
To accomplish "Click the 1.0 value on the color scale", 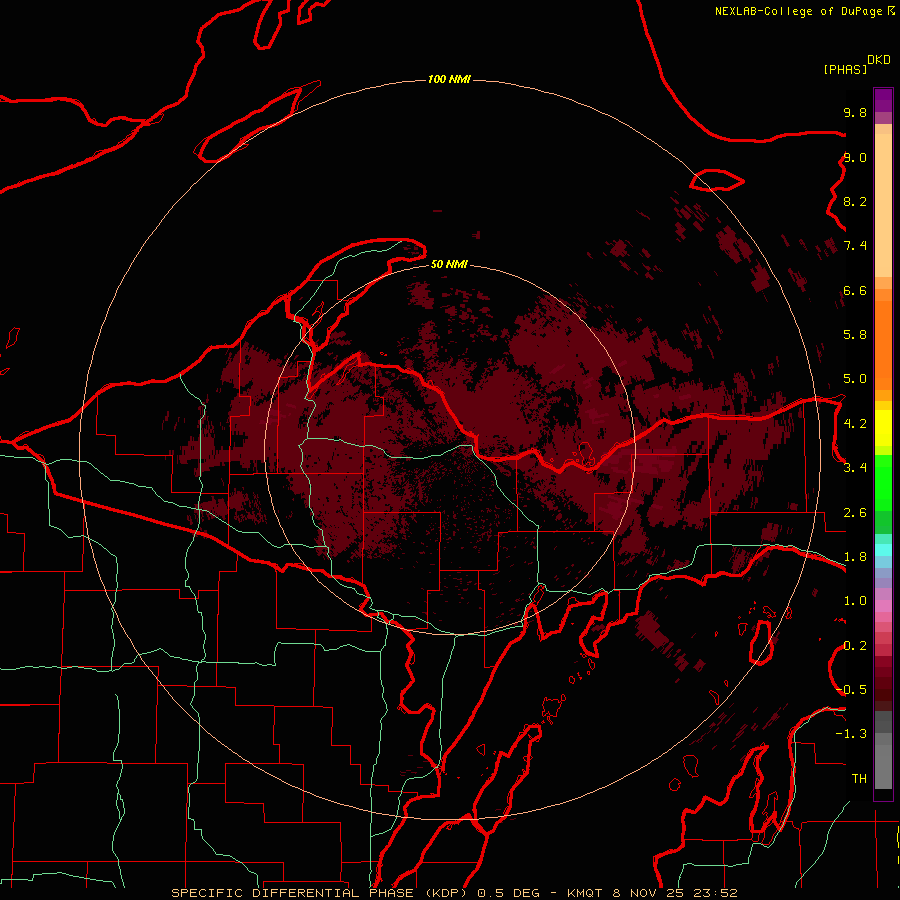I will point(855,601).
